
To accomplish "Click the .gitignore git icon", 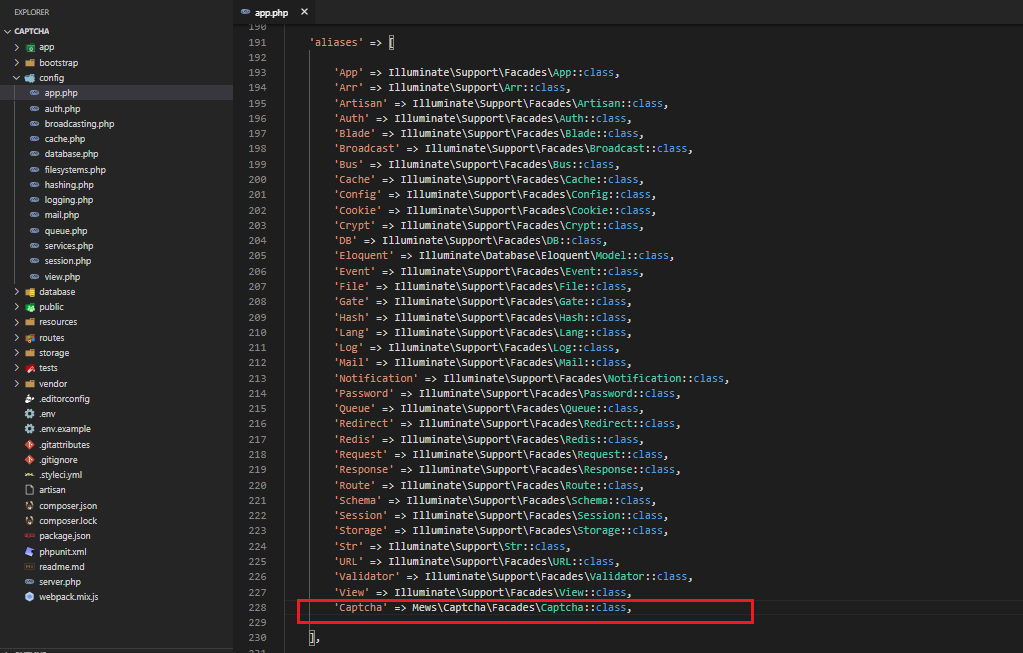I will 30,460.
